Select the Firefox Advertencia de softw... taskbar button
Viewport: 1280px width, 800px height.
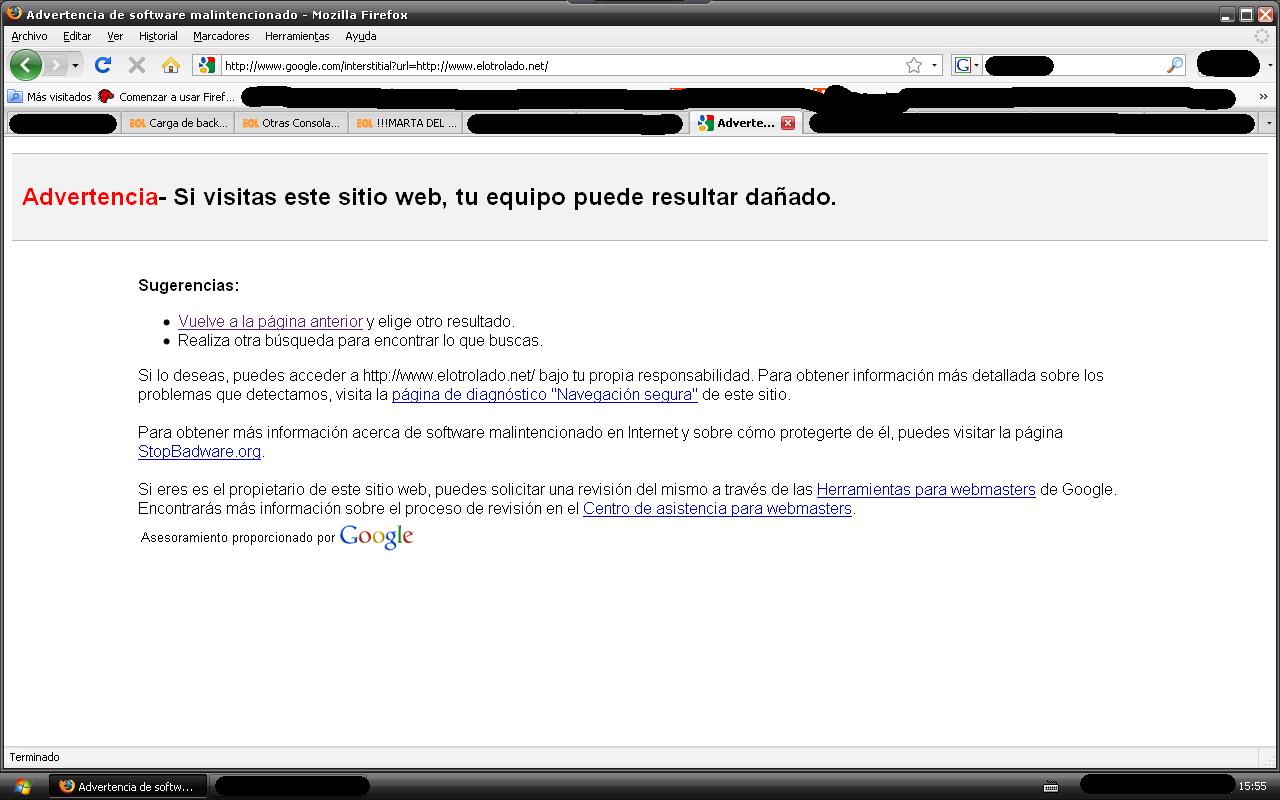pos(129,786)
